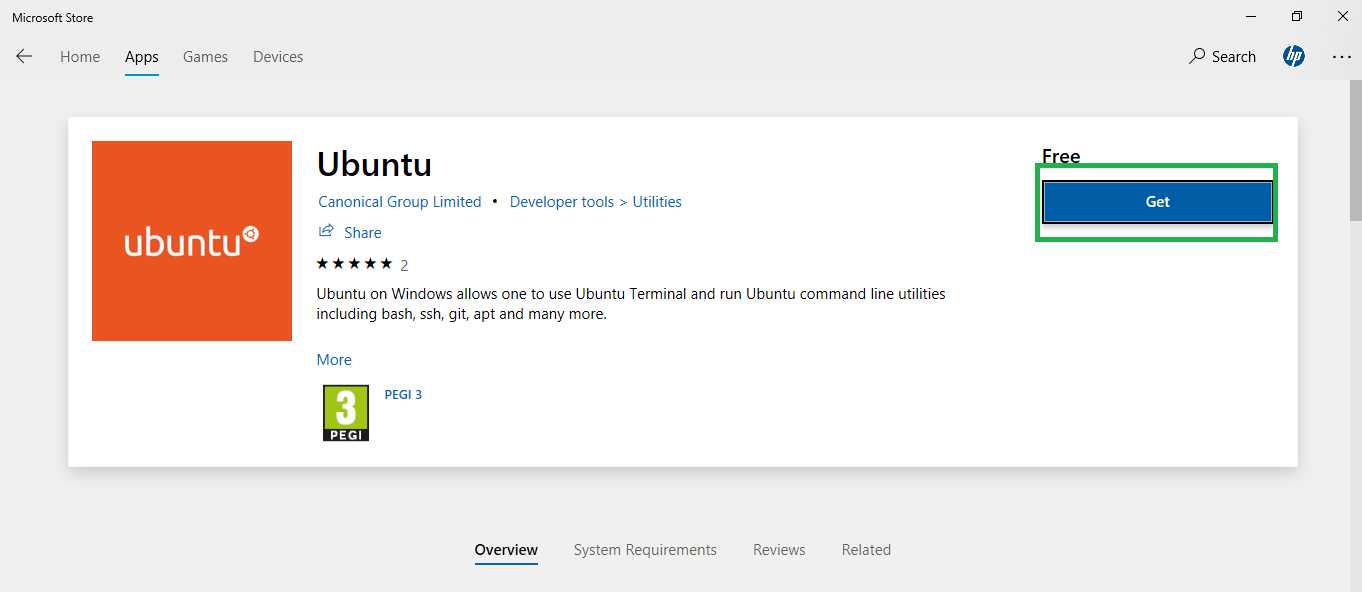Image resolution: width=1362 pixels, height=592 pixels.
Task: Click the Free price label
Action: [x=1061, y=156]
